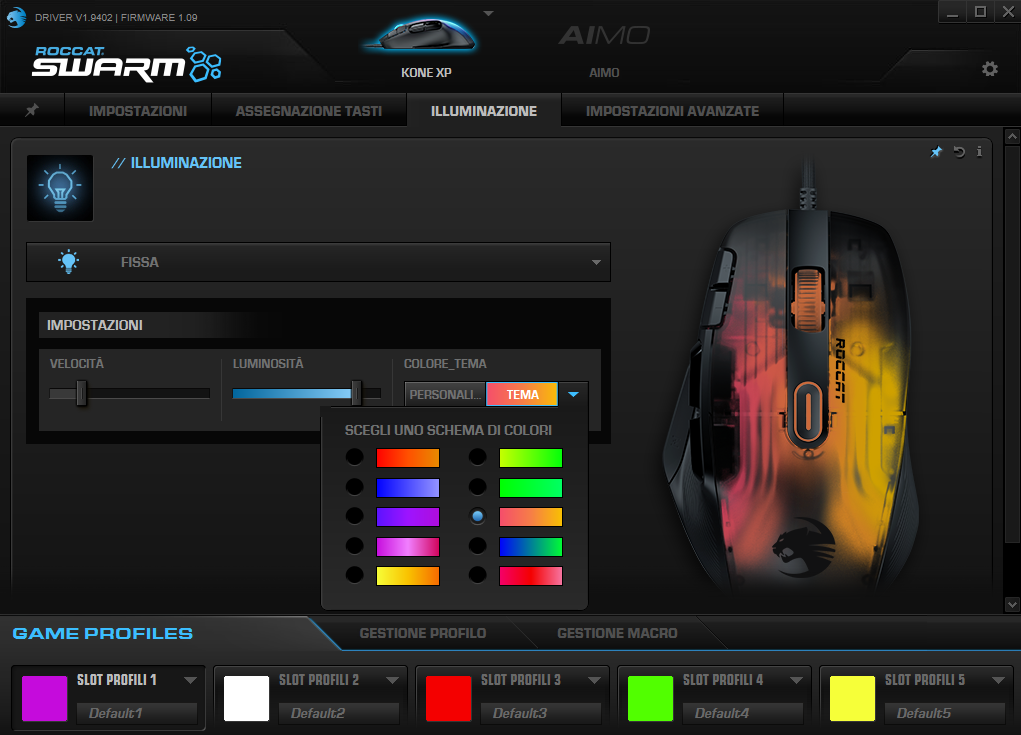Switch to the Impostazioni Avanzate tab

[x=672, y=111]
